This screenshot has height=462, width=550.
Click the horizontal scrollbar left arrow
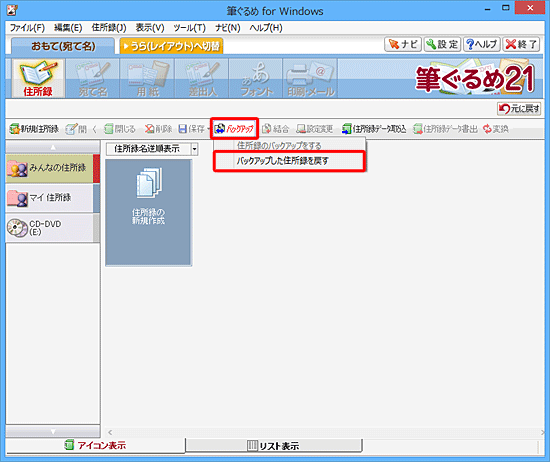tap(110, 432)
